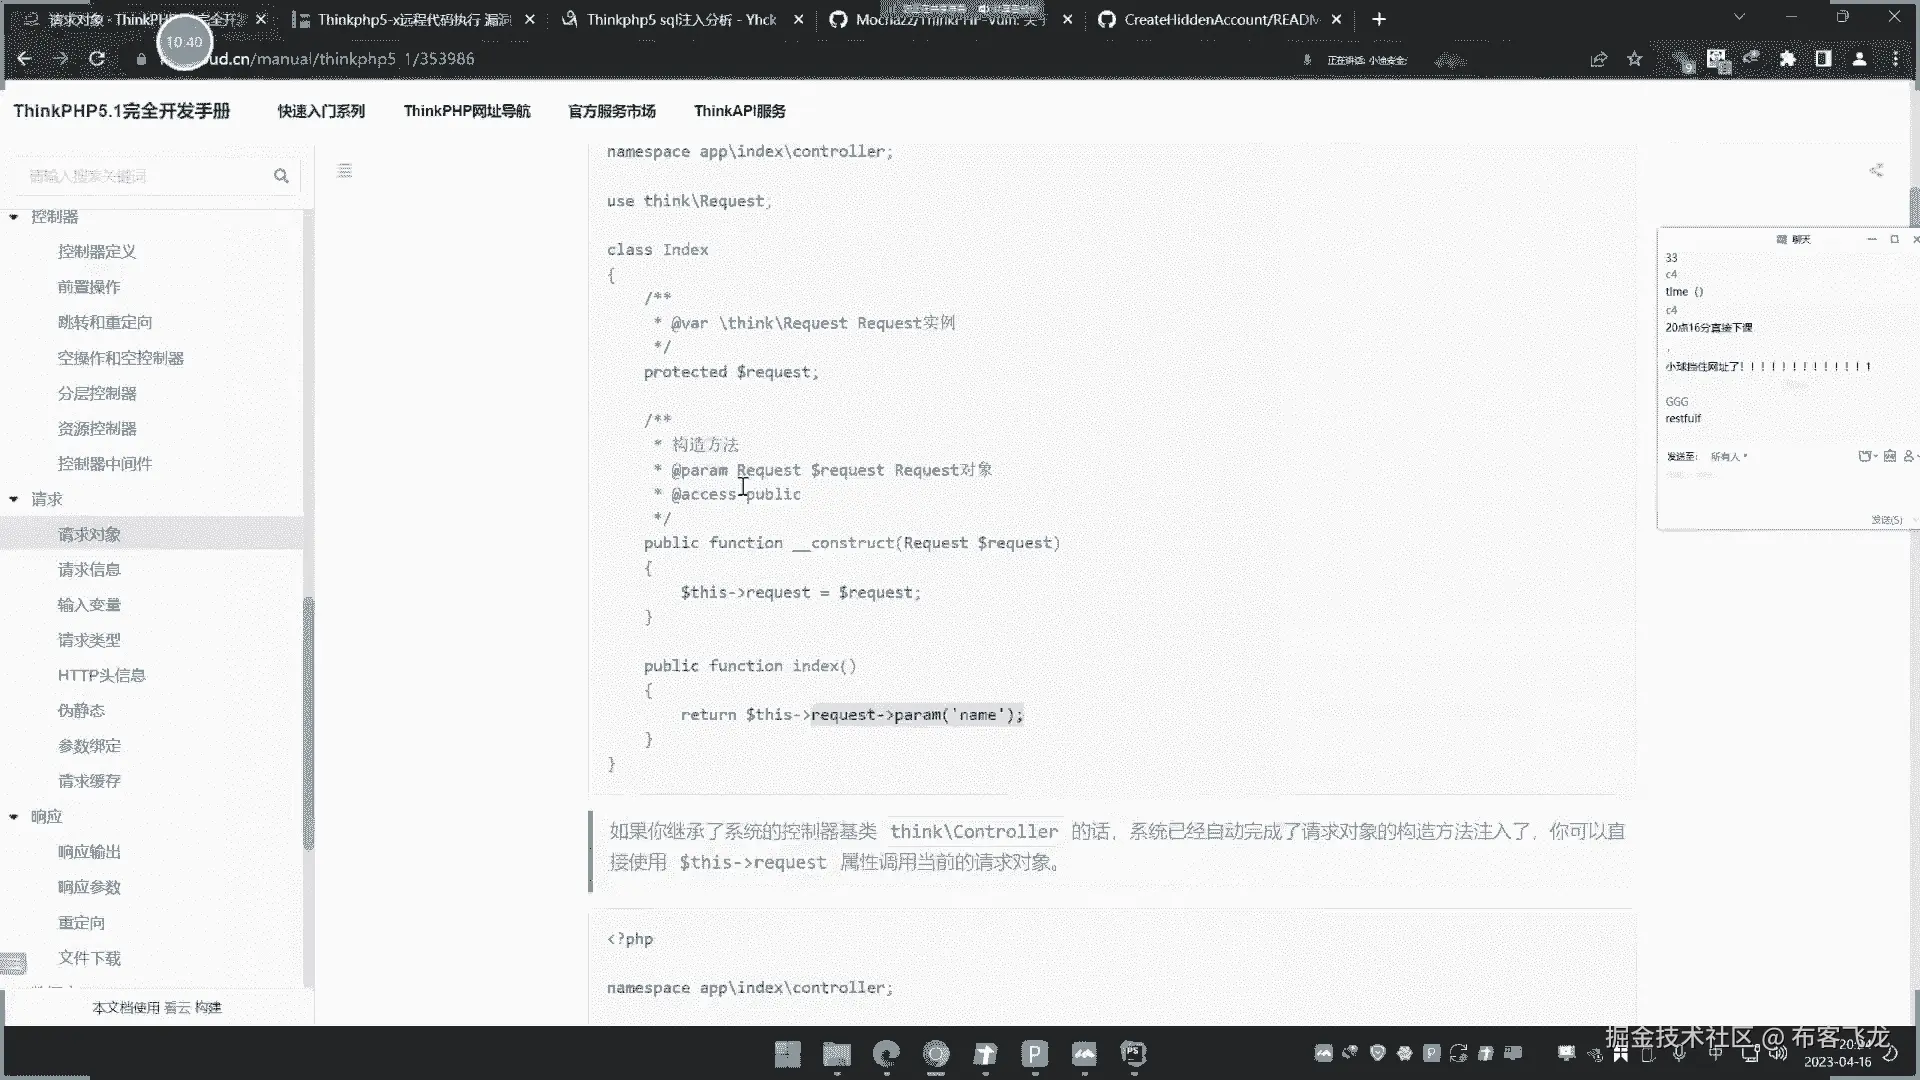Toggle the table of contents menu icon
This screenshot has width=1920, height=1080.
coord(345,171)
